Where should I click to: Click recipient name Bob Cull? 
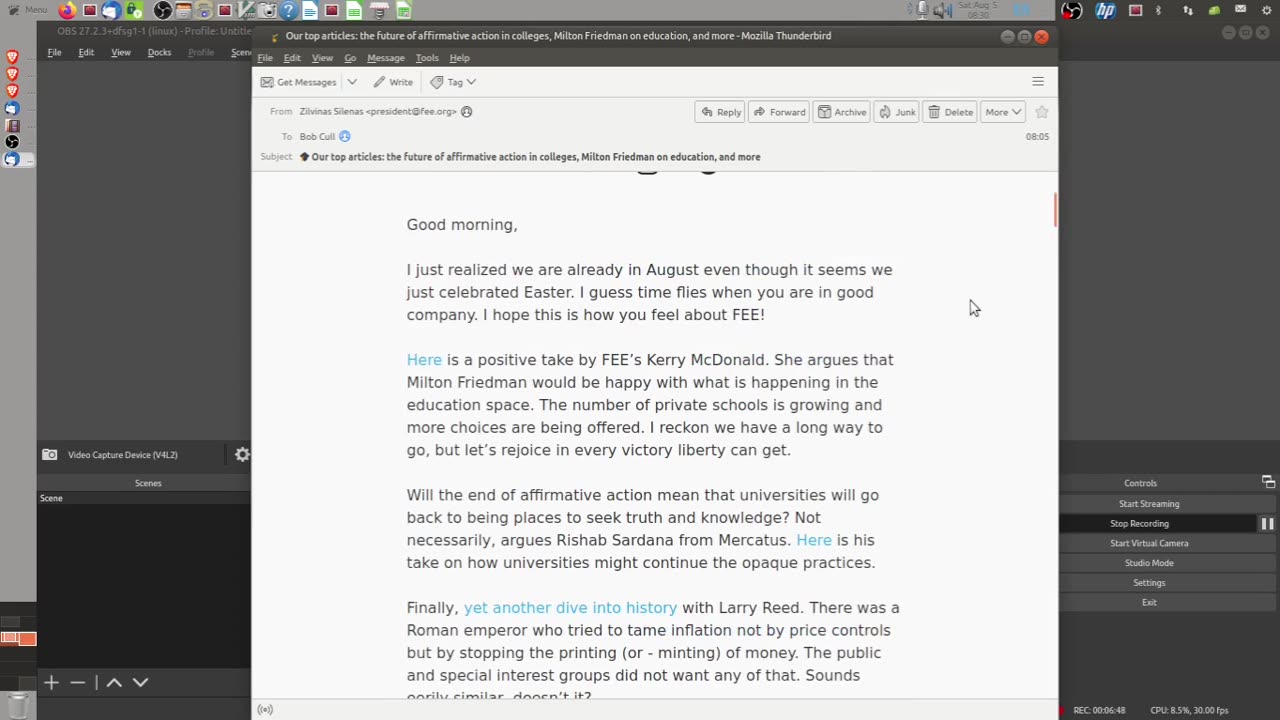(x=317, y=136)
